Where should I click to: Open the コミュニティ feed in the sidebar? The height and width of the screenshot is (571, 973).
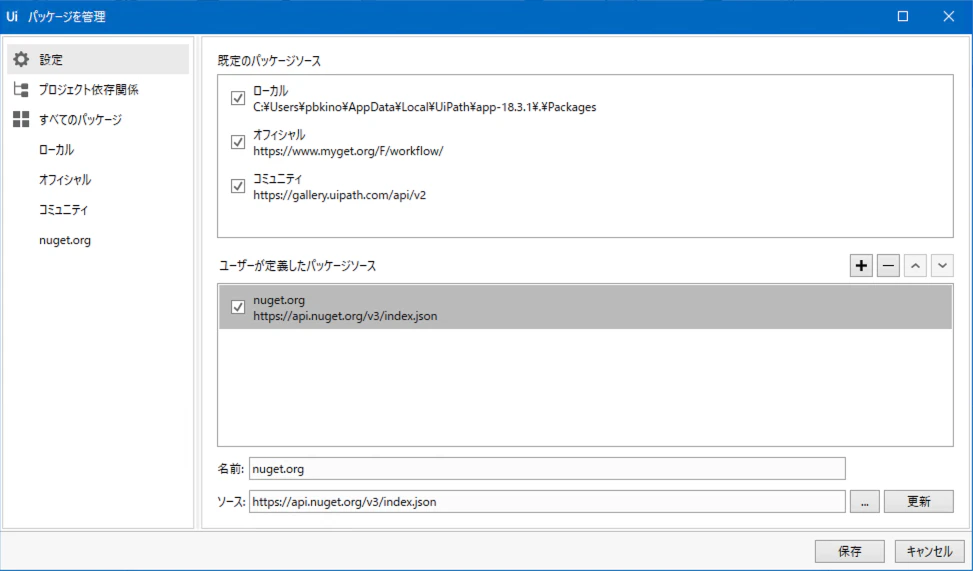63,210
